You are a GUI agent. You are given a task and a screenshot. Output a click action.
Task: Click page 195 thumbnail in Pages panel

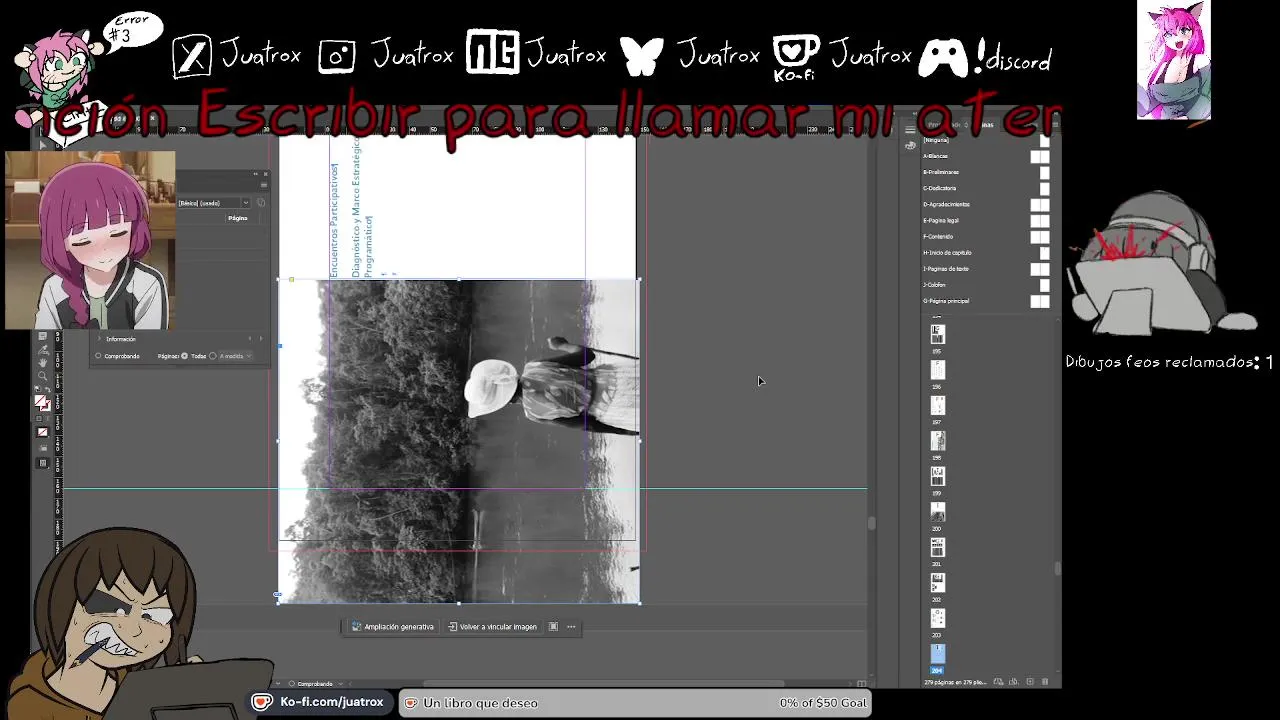937,334
